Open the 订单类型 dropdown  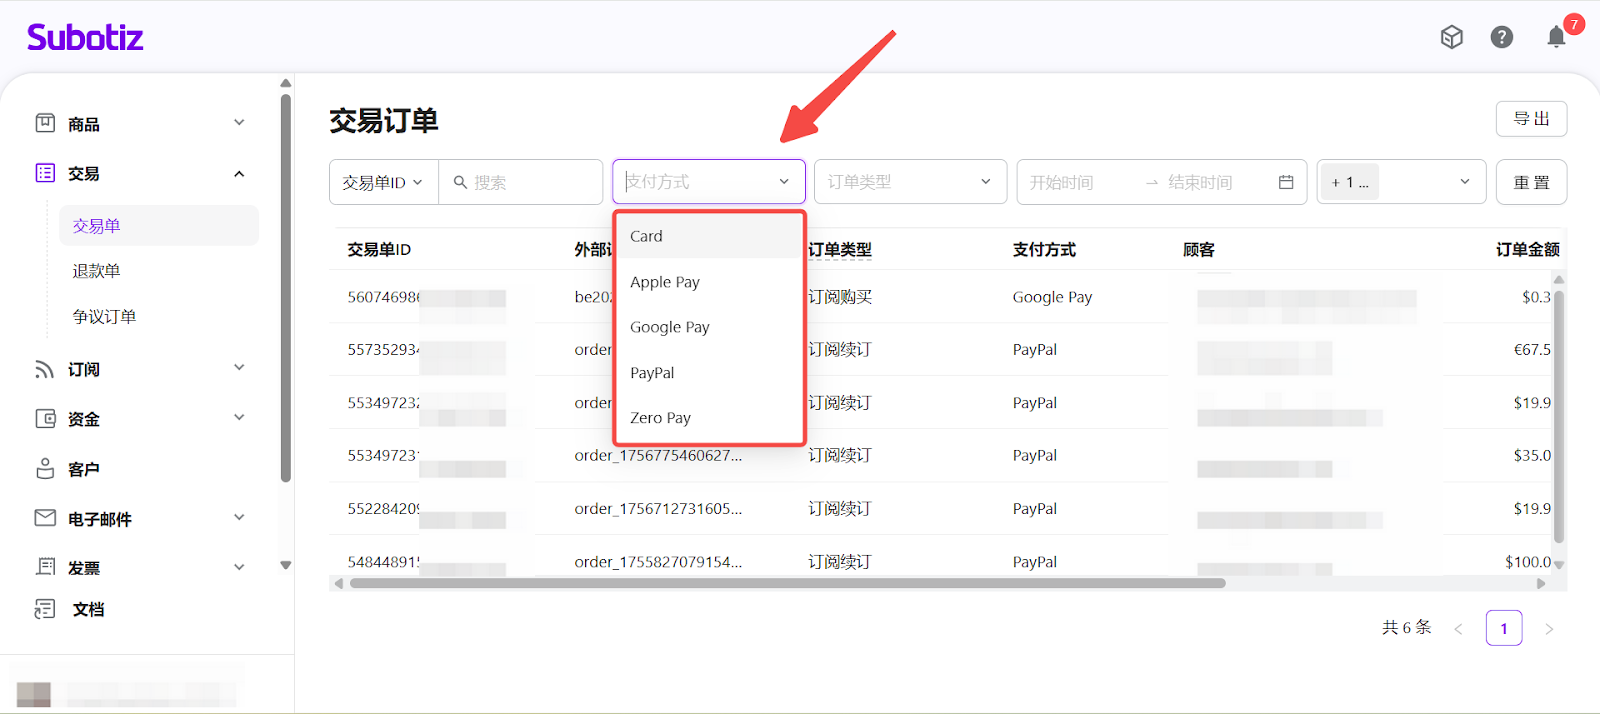pyautogui.click(x=909, y=182)
